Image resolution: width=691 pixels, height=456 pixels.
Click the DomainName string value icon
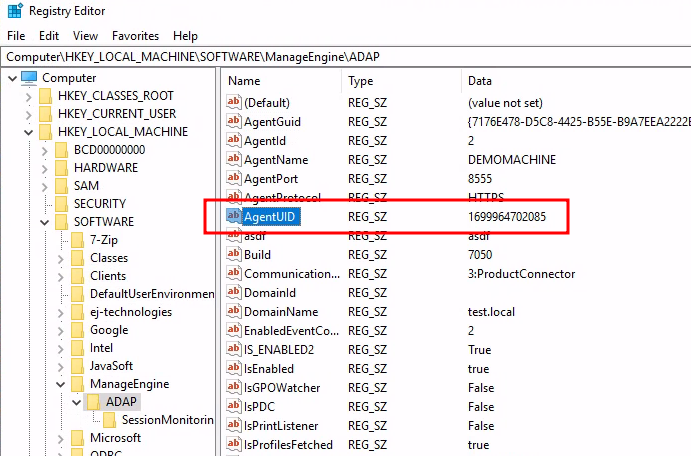coord(234,311)
